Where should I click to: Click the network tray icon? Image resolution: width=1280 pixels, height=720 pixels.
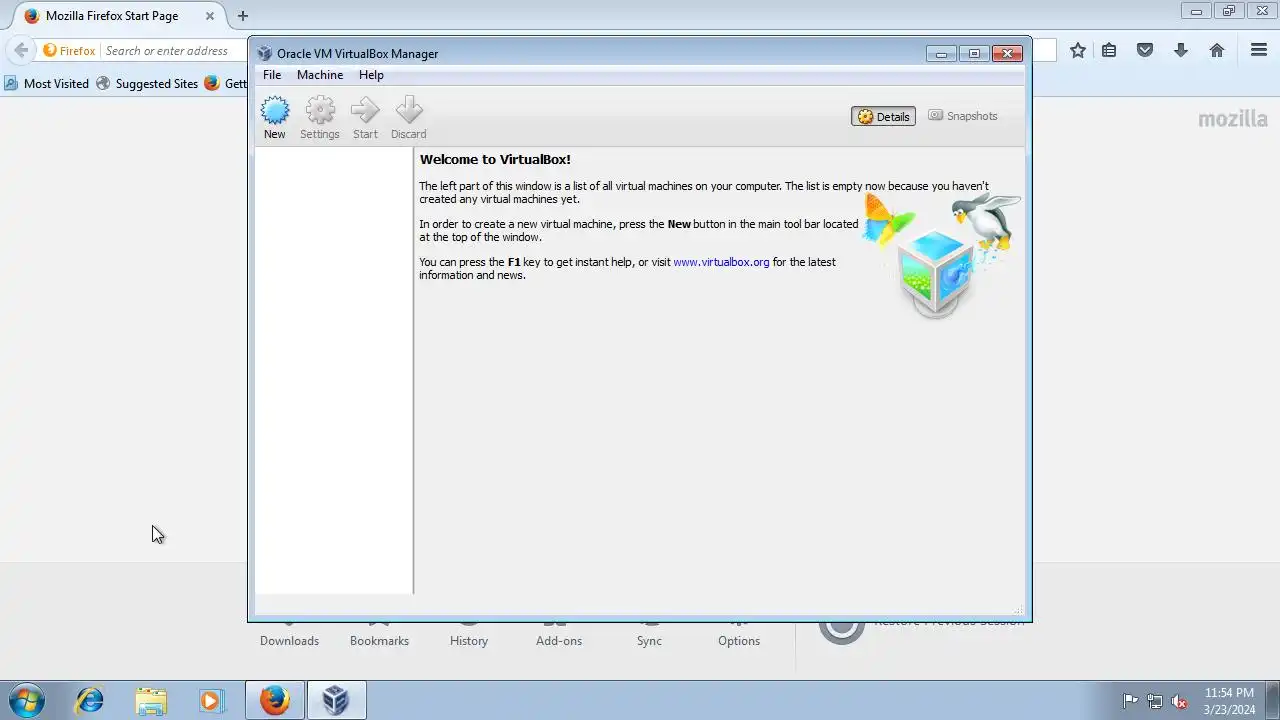(1155, 701)
